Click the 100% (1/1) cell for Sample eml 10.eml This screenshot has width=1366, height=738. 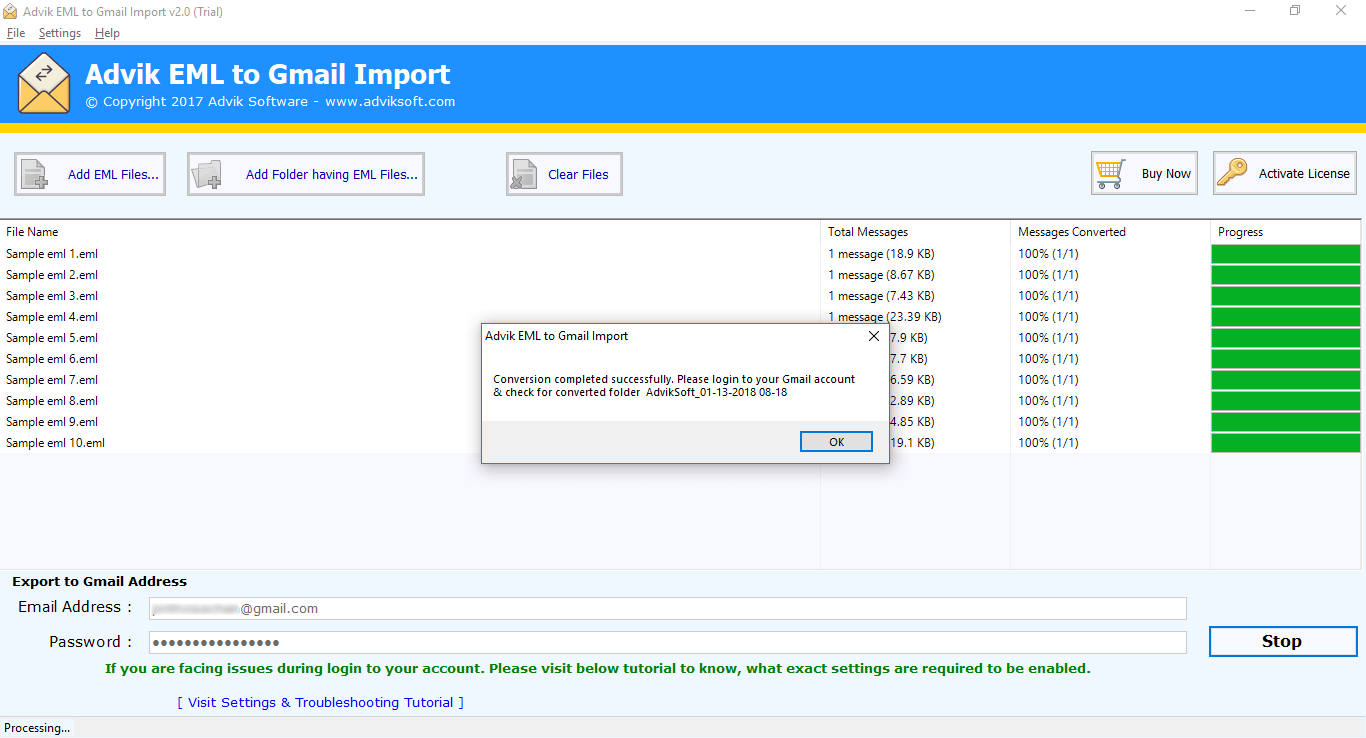coord(1048,443)
